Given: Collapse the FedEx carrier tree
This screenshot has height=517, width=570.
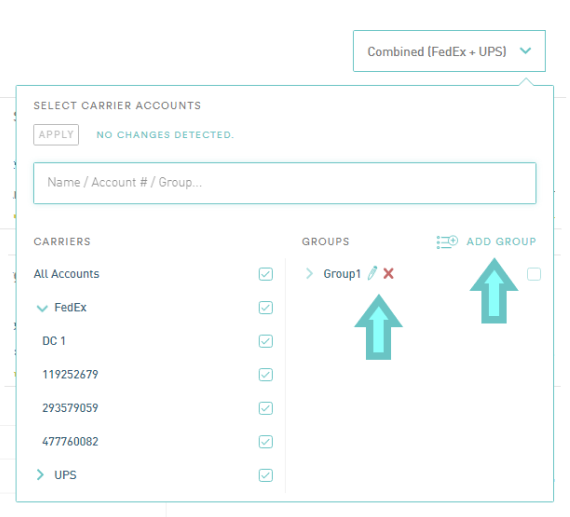Looking at the screenshot, I should point(42,308).
